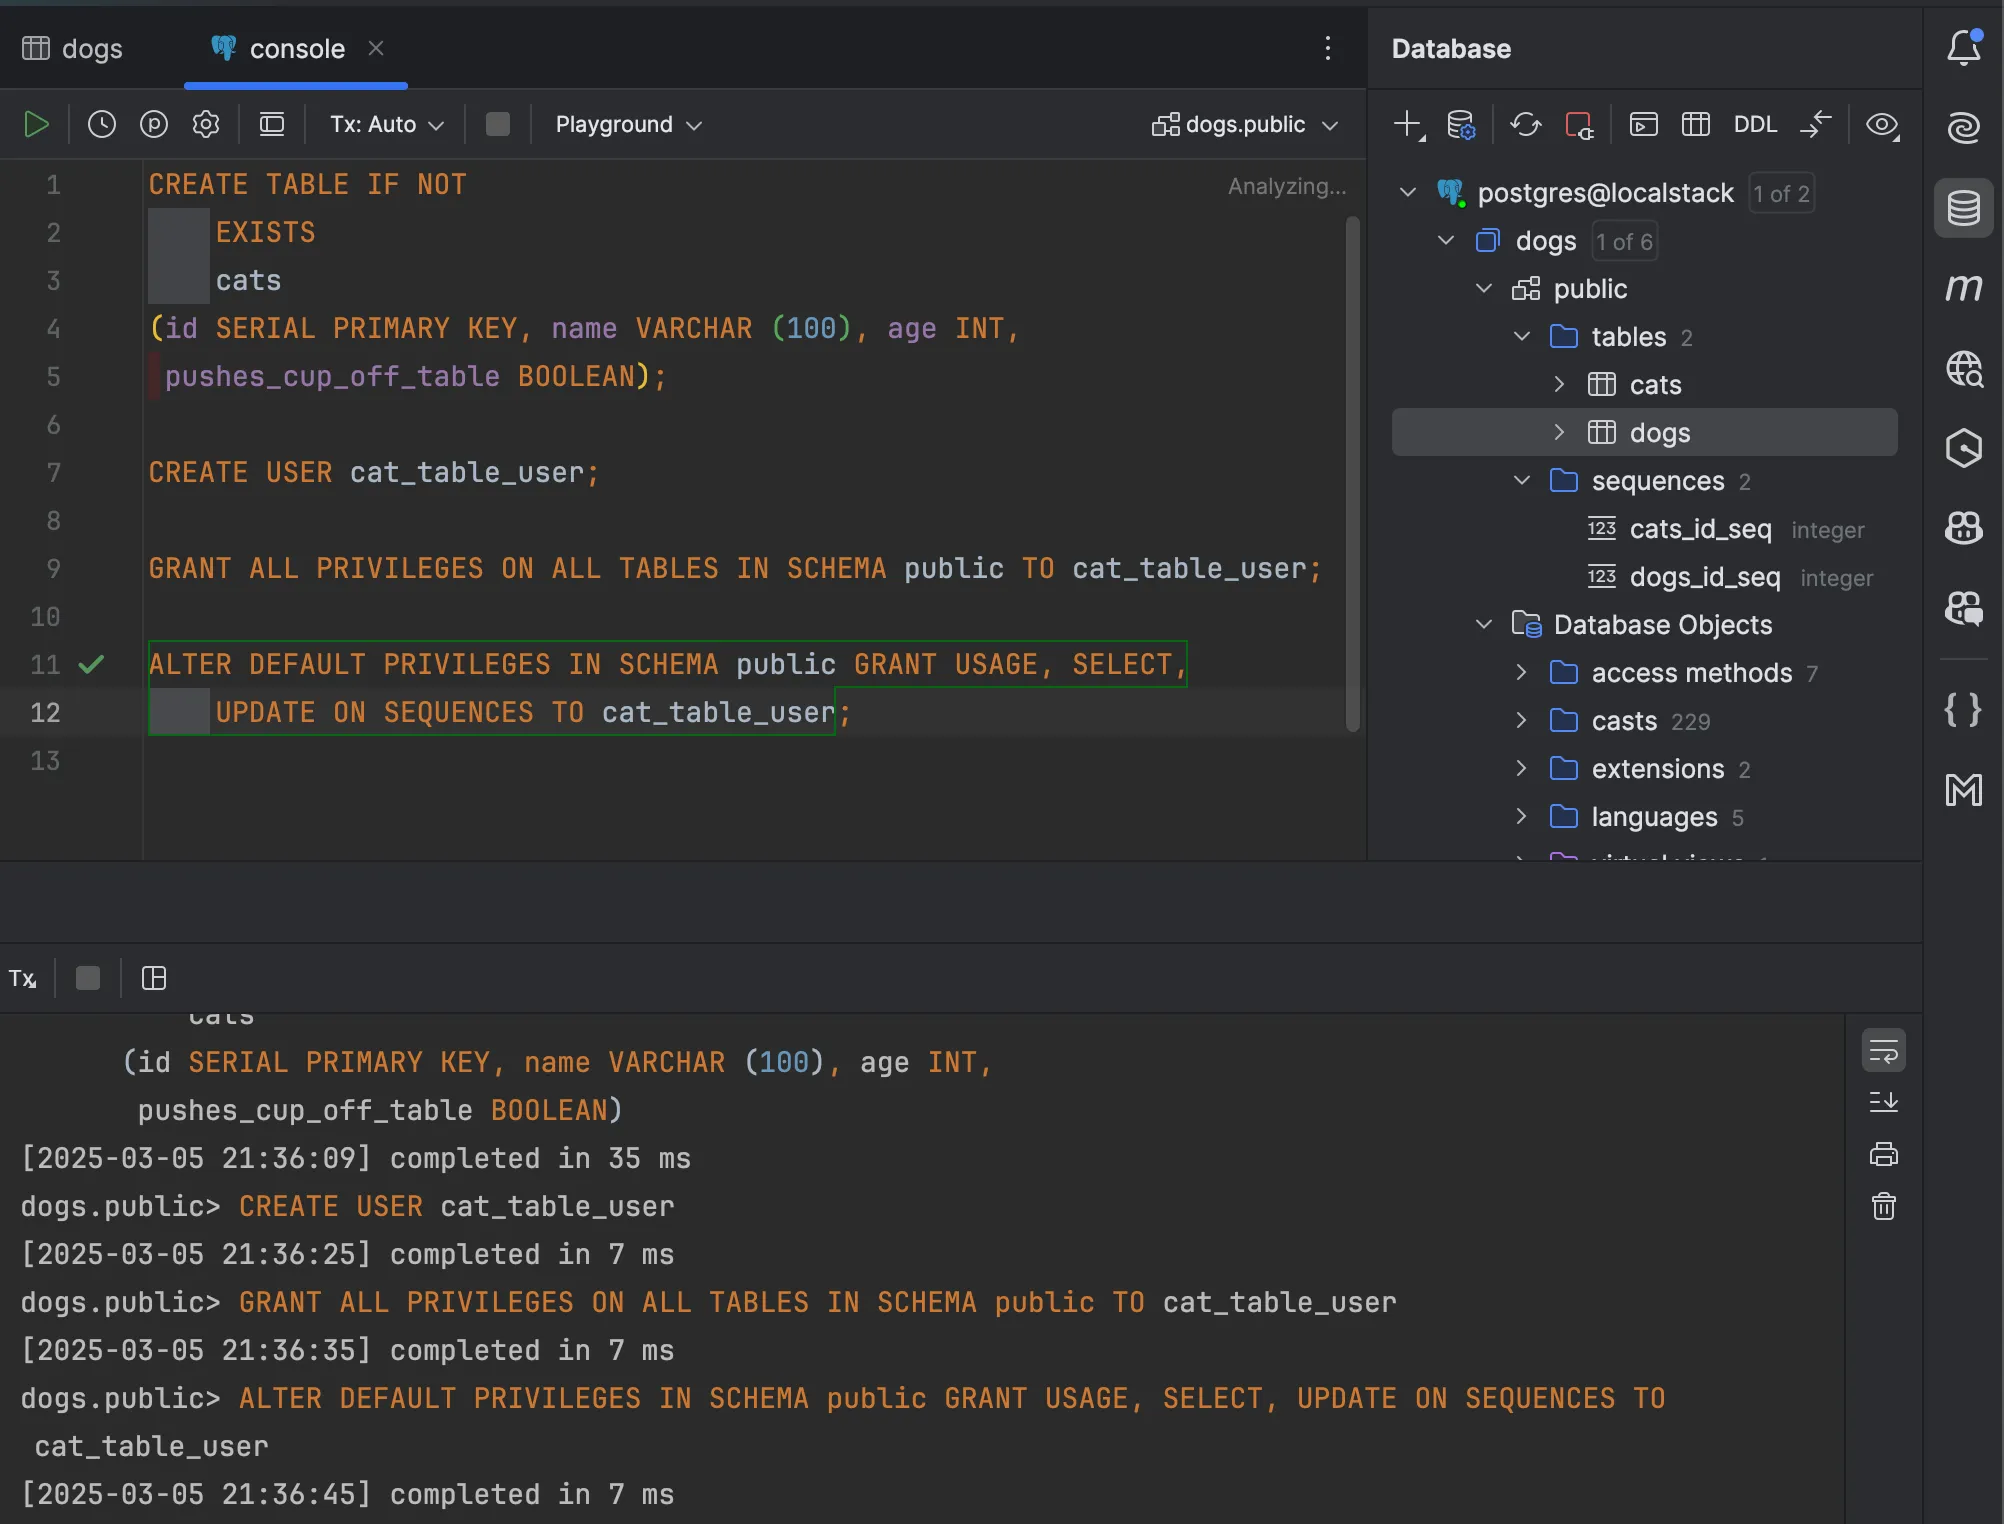The width and height of the screenshot is (2004, 1524).
Task: Disconnect the data source (red plug icon)
Action: tap(1578, 124)
